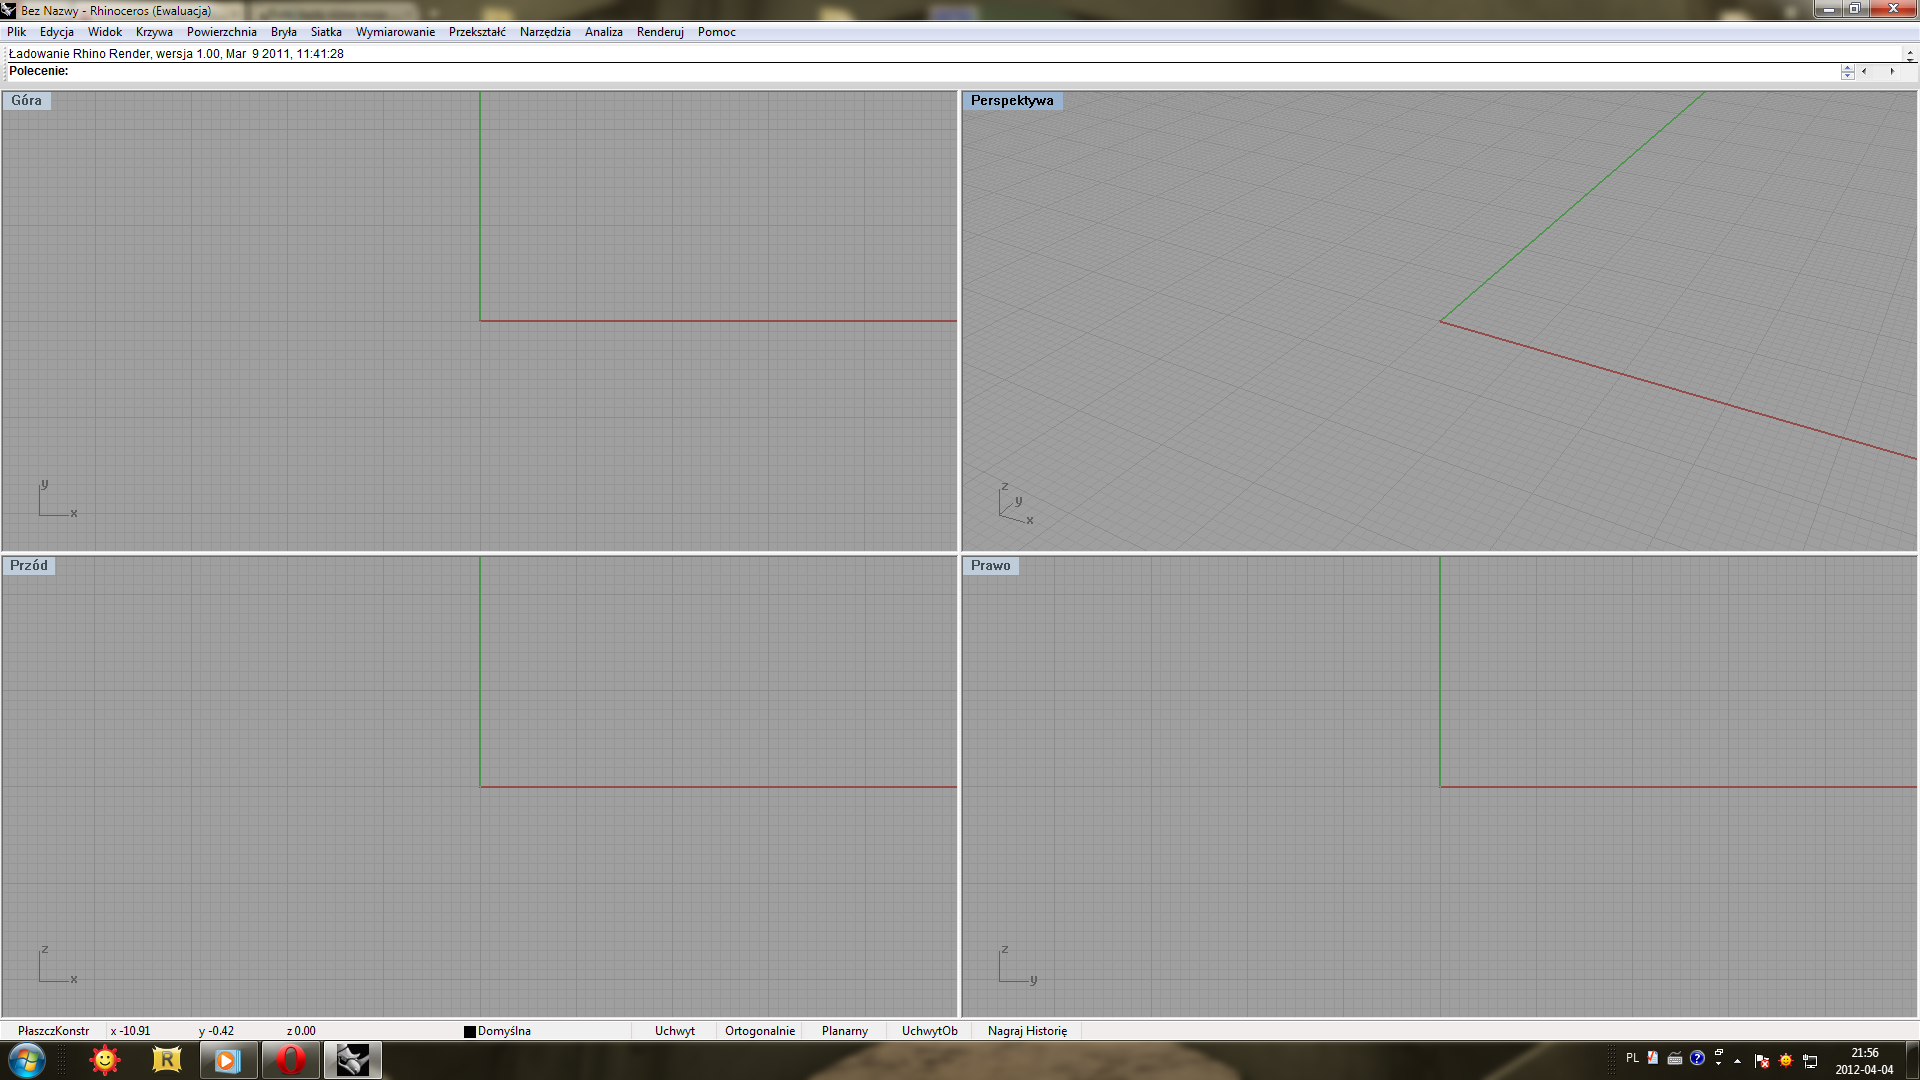Toggle Planarny mode in status bar

(x=845, y=1031)
